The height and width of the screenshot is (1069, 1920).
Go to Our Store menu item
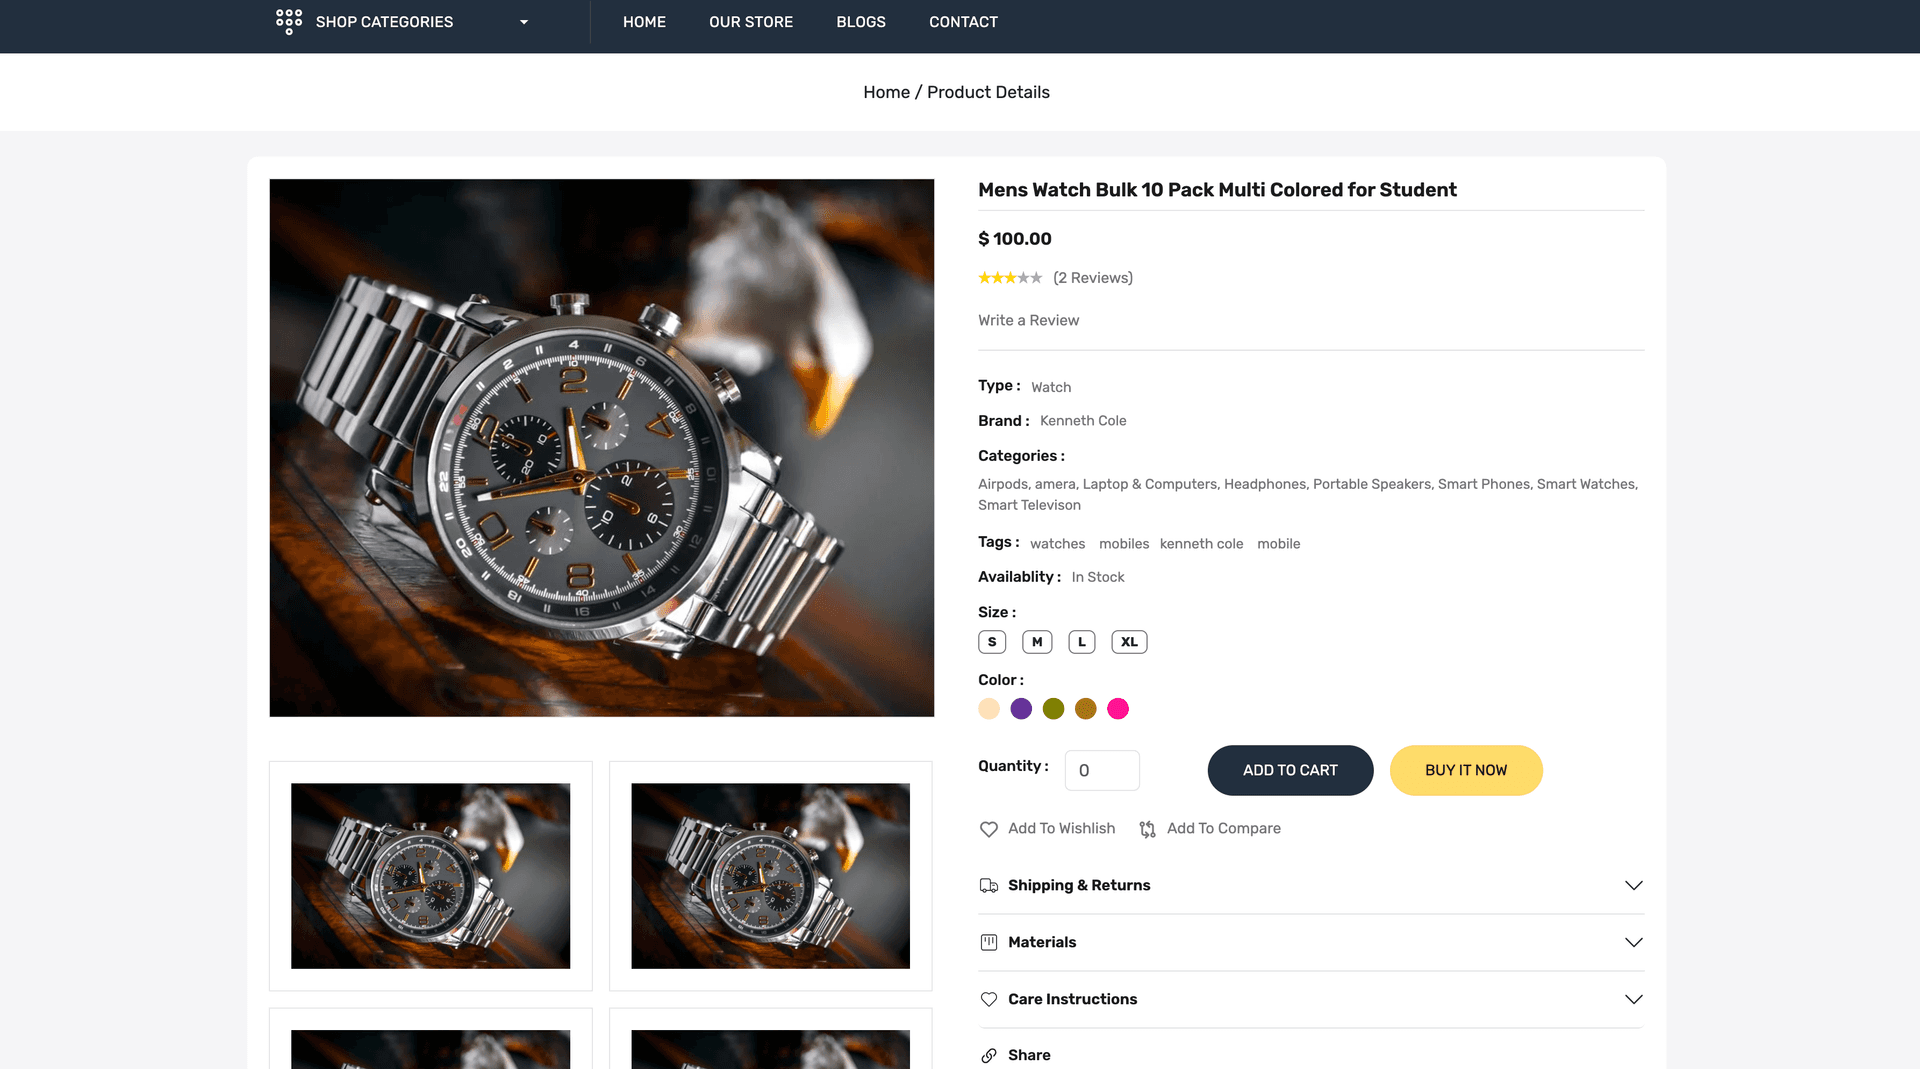click(x=751, y=22)
